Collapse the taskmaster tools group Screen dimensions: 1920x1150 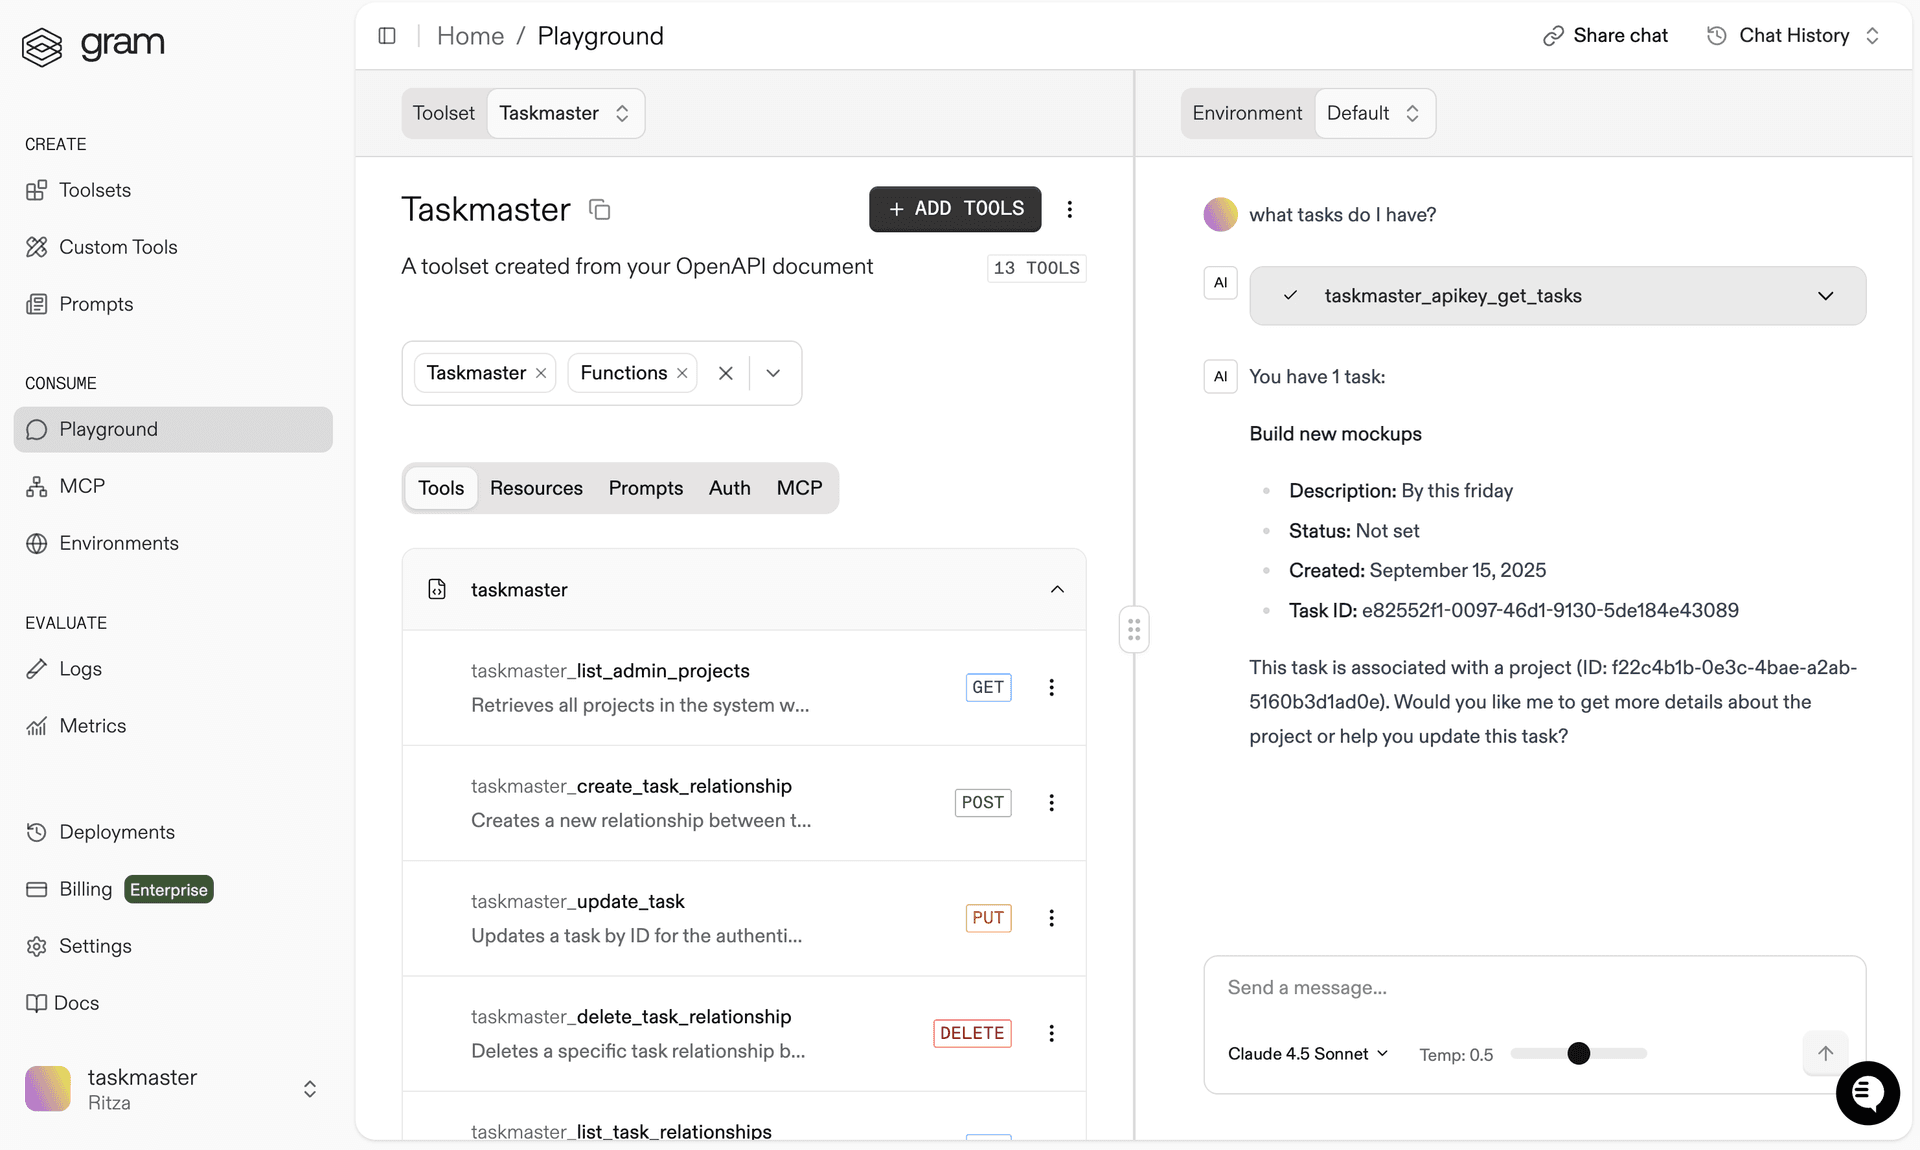pyautogui.click(x=1057, y=589)
